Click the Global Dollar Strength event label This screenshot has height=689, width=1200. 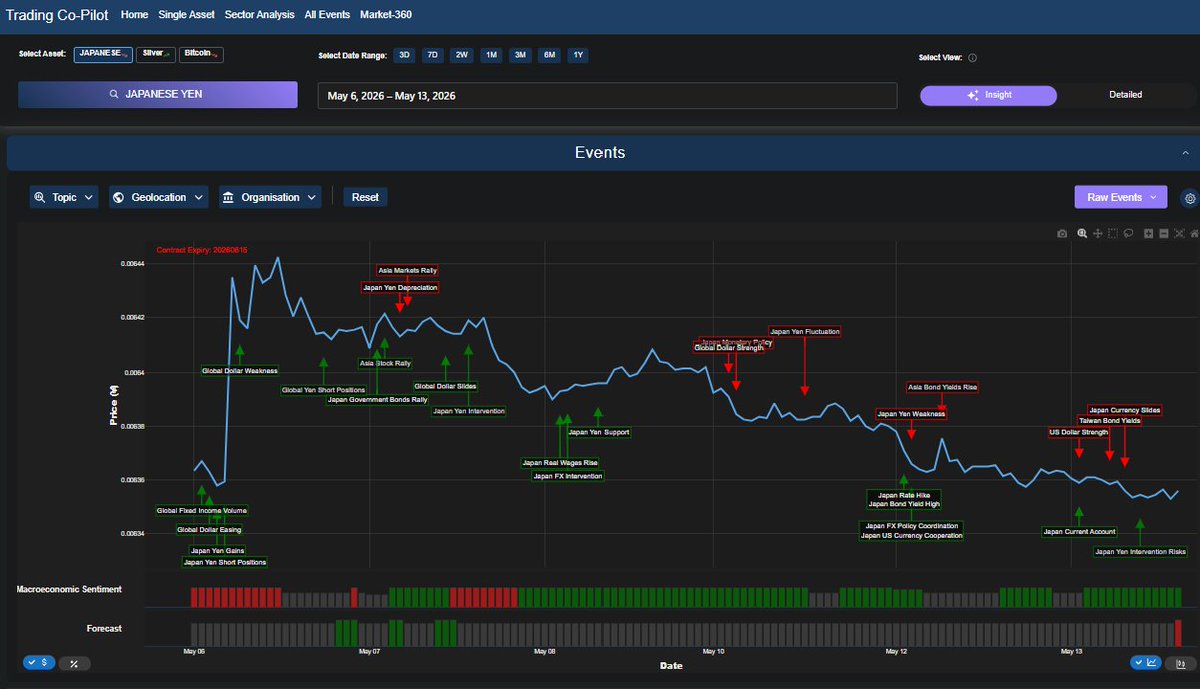(x=729, y=348)
